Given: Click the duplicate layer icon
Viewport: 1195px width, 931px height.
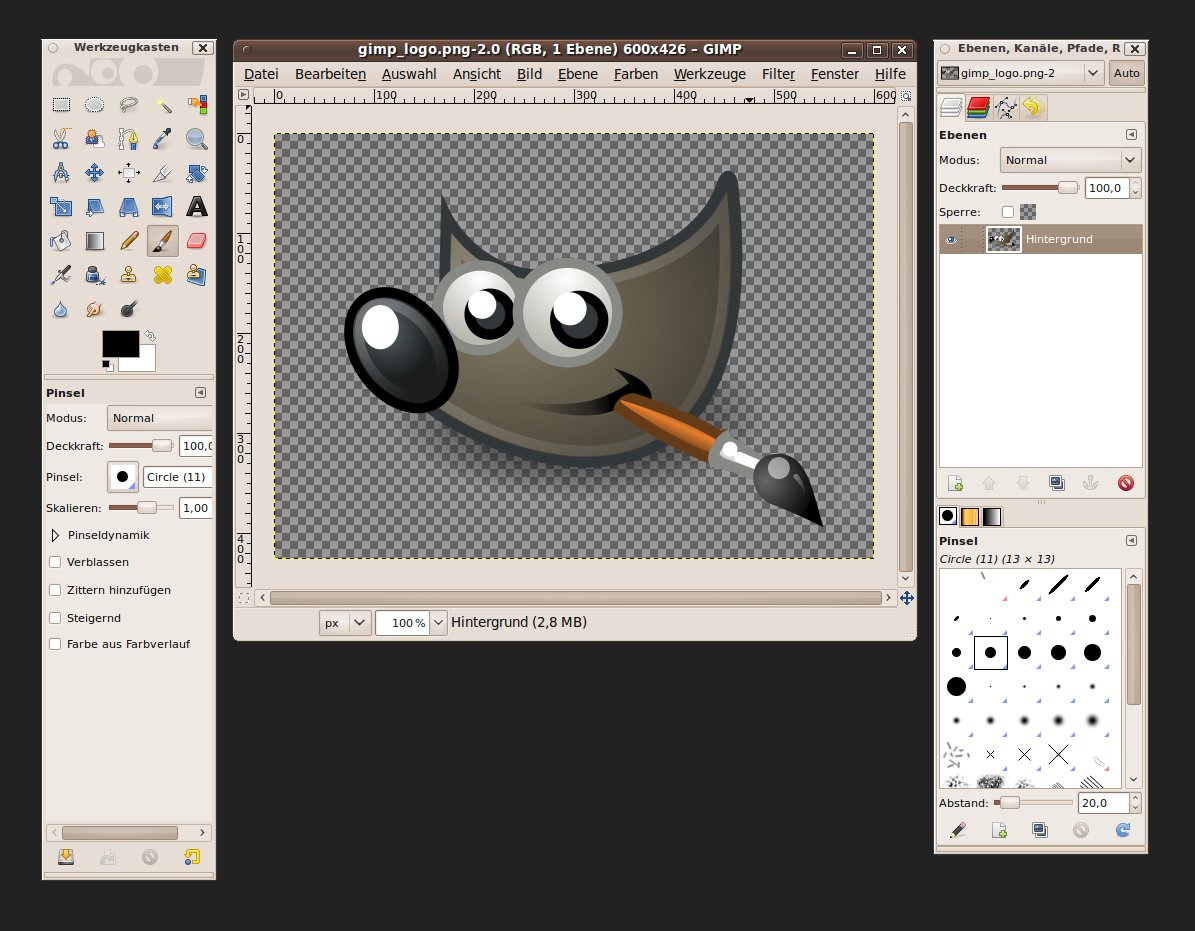Looking at the screenshot, I should (x=1056, y=483).
